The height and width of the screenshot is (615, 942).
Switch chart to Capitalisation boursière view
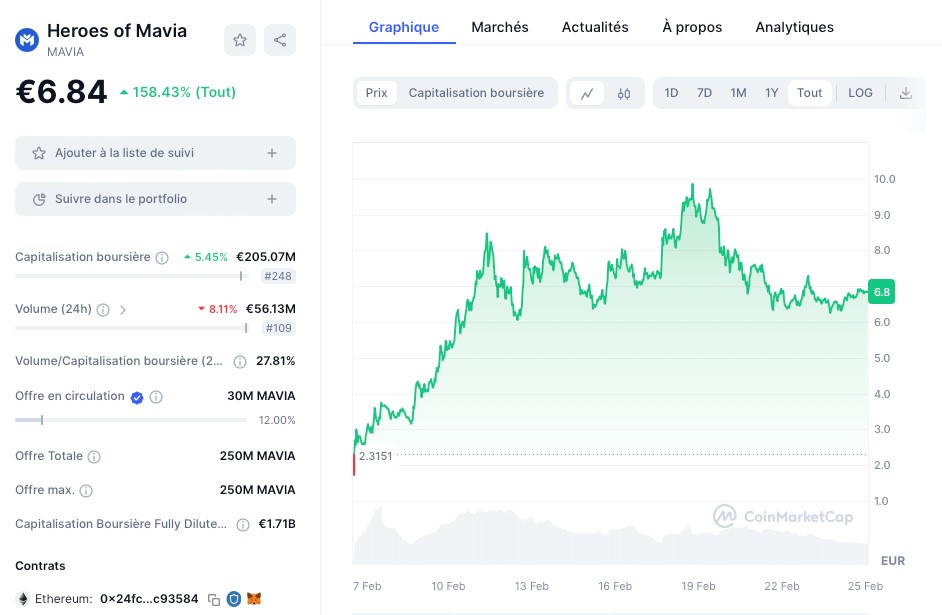click(x=476, y=92)
